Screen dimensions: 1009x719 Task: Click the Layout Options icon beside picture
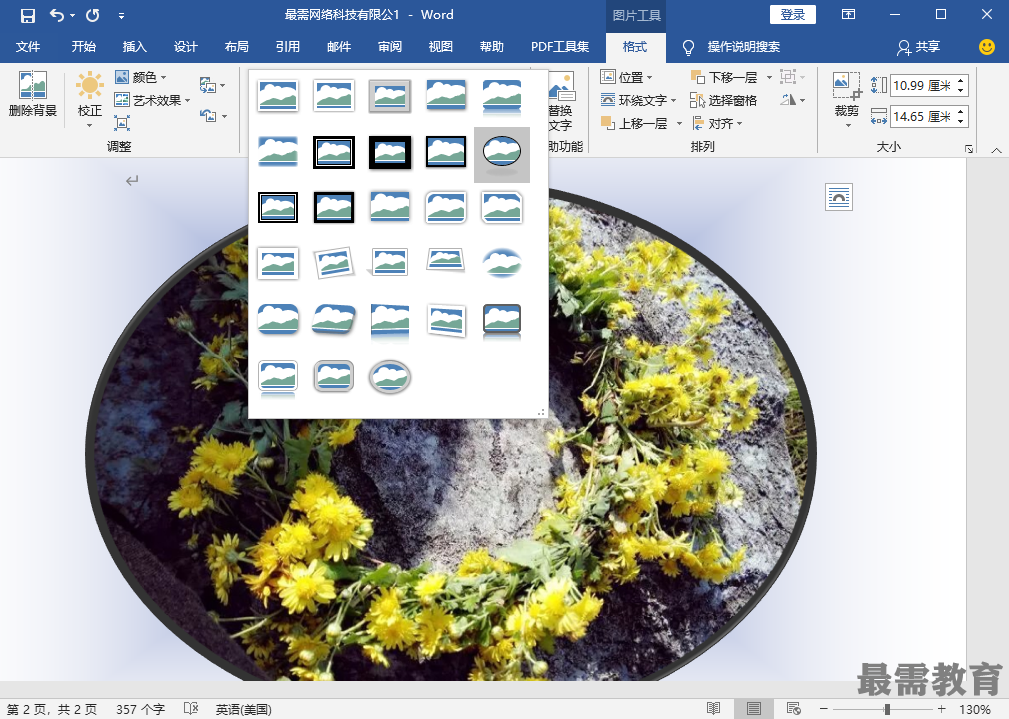point(838,197)
